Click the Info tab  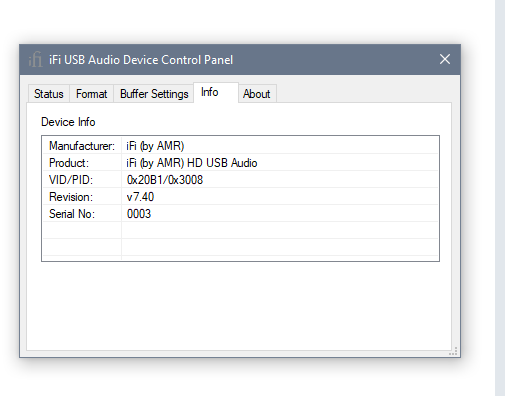pos(210,92)
